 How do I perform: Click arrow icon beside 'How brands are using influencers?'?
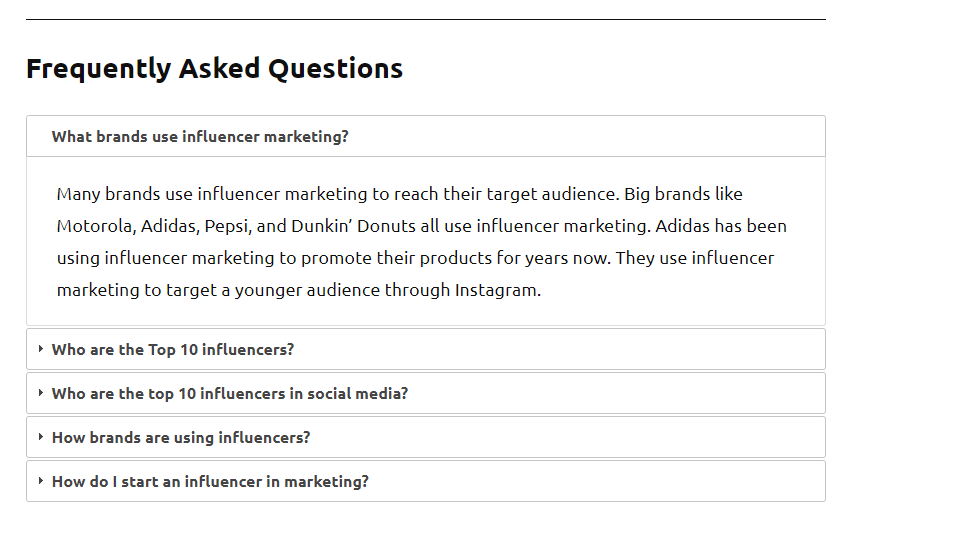tap(41, 437)
